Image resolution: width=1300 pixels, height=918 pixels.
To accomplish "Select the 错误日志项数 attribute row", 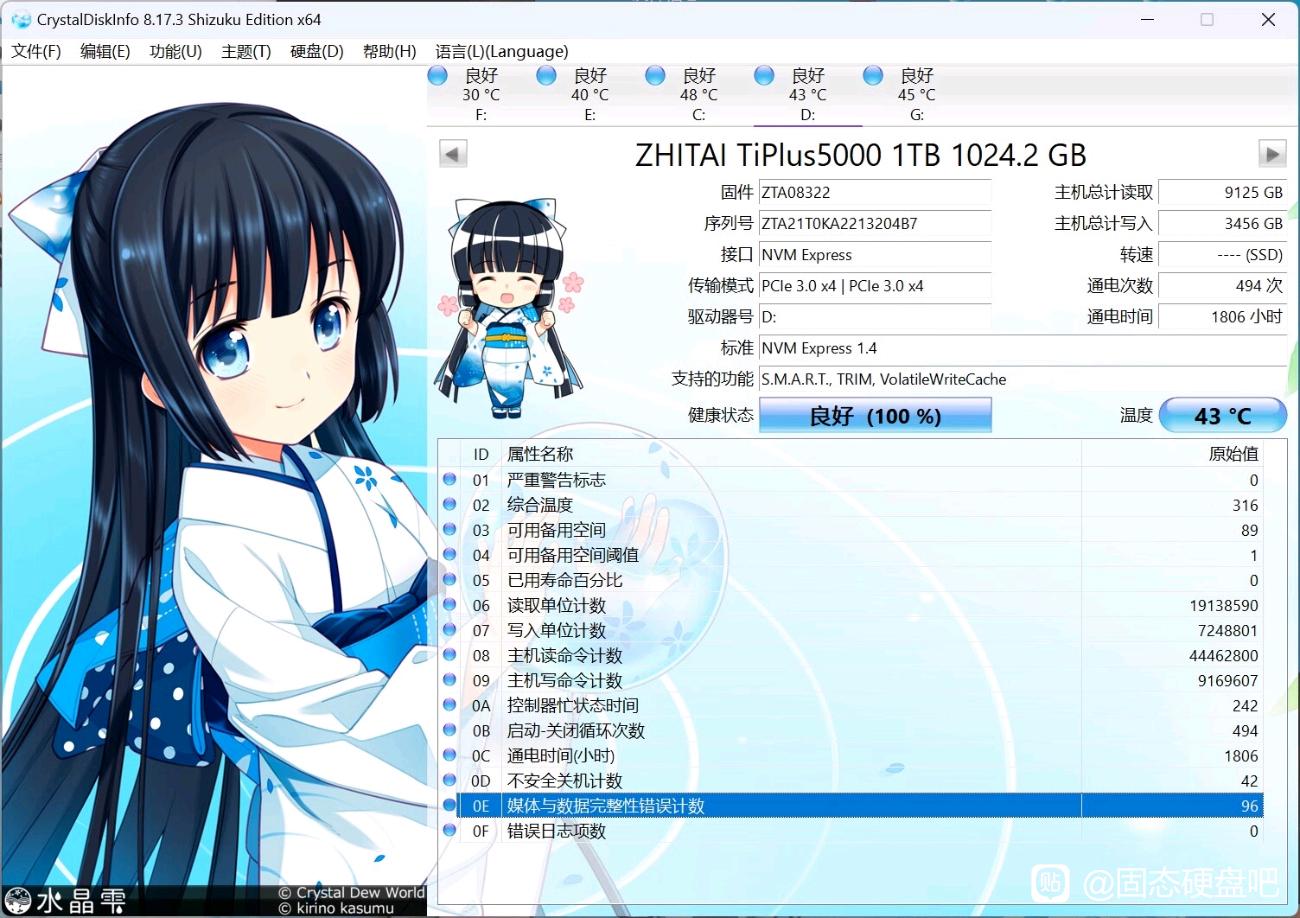I will coord(850,830).
